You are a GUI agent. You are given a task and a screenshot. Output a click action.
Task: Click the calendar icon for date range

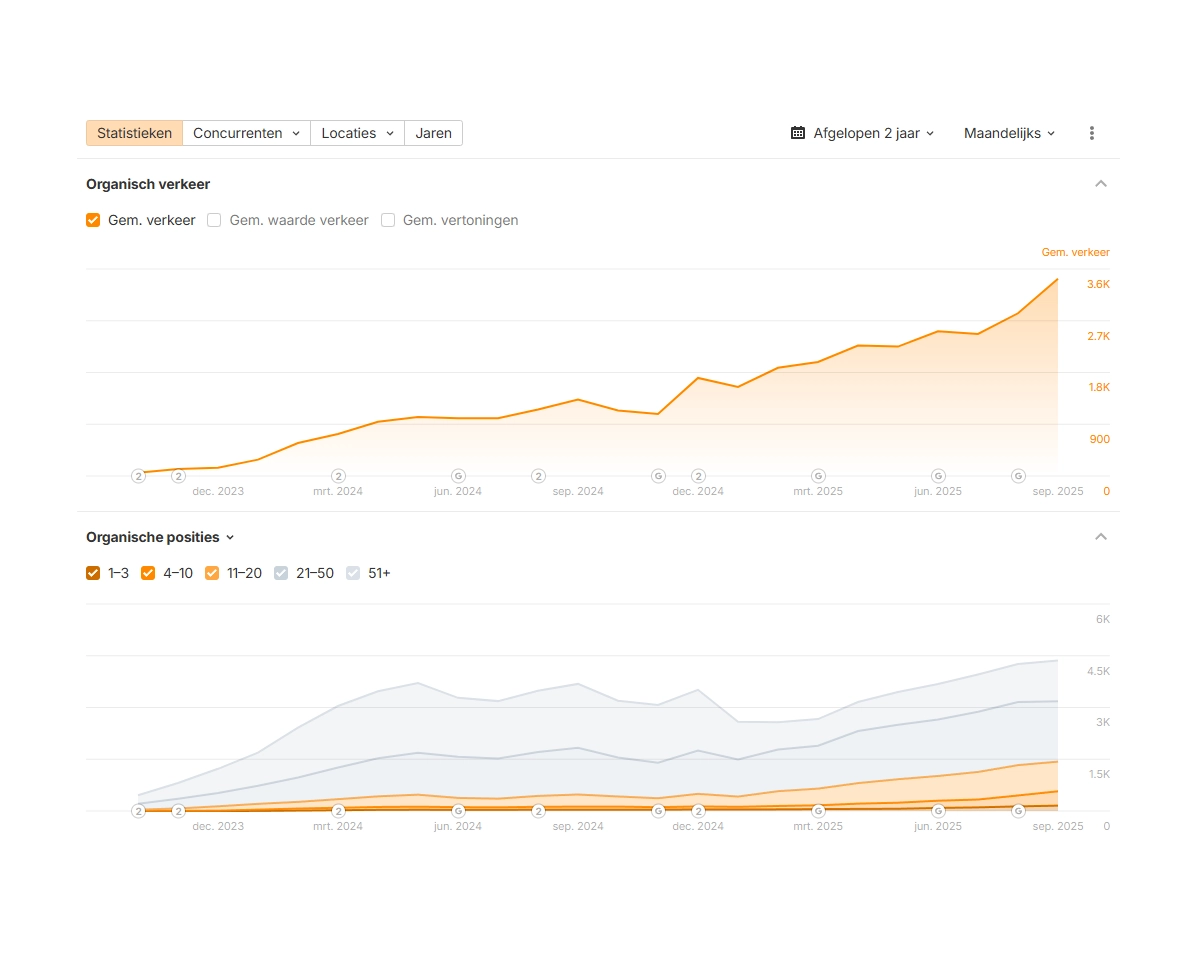[x=798, y=133]
